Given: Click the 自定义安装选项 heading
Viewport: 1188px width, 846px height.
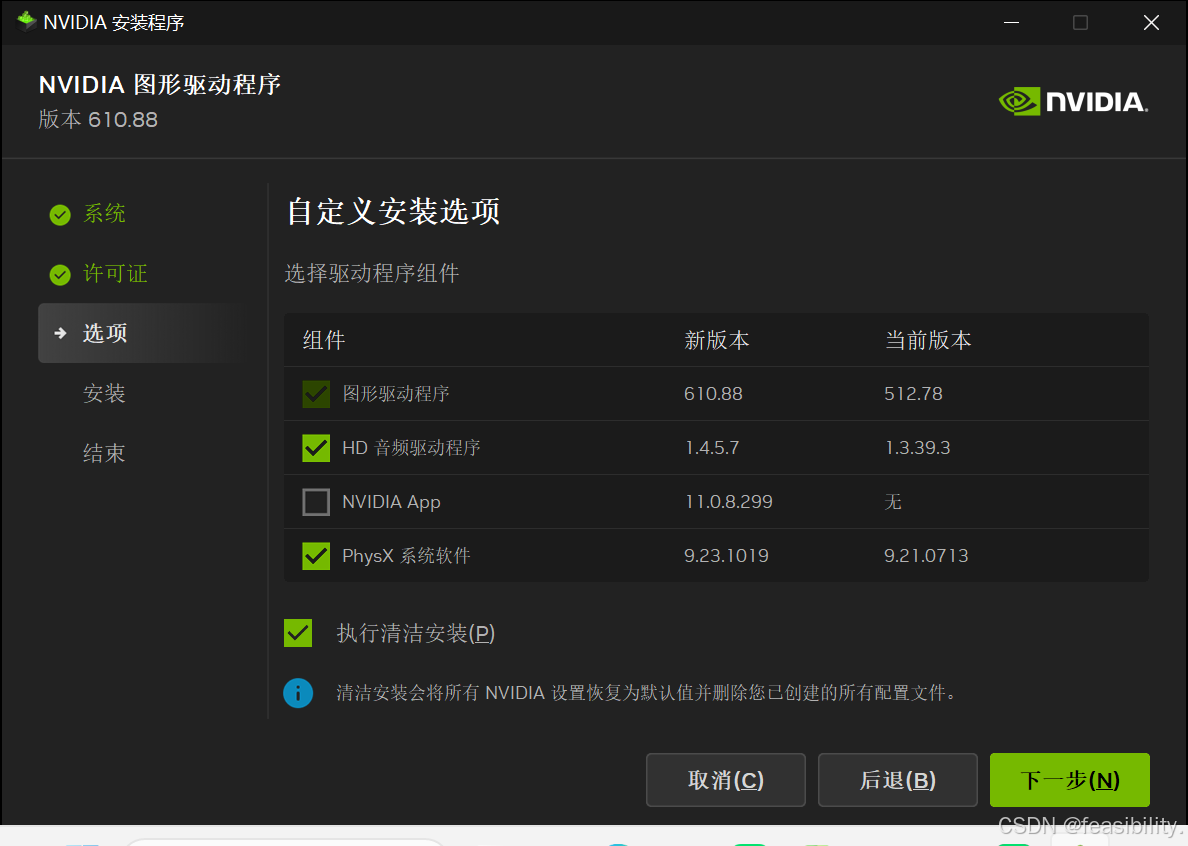Looking at the screenshot, I should point(394,211).
